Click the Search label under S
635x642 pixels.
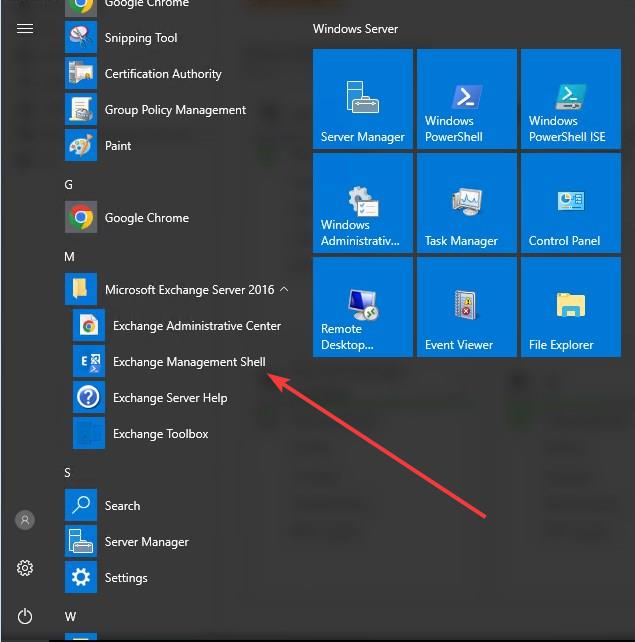122,506
